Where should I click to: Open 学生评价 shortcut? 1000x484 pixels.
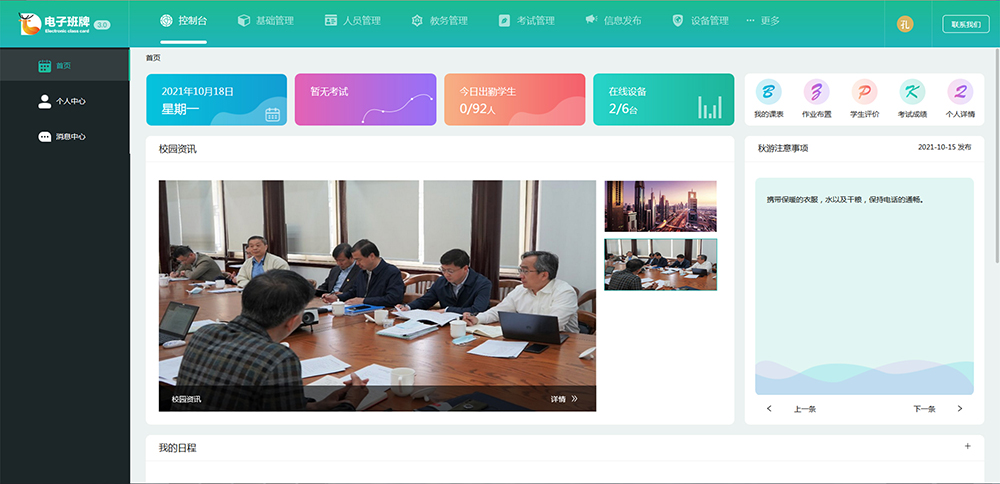tap(864, 99)
